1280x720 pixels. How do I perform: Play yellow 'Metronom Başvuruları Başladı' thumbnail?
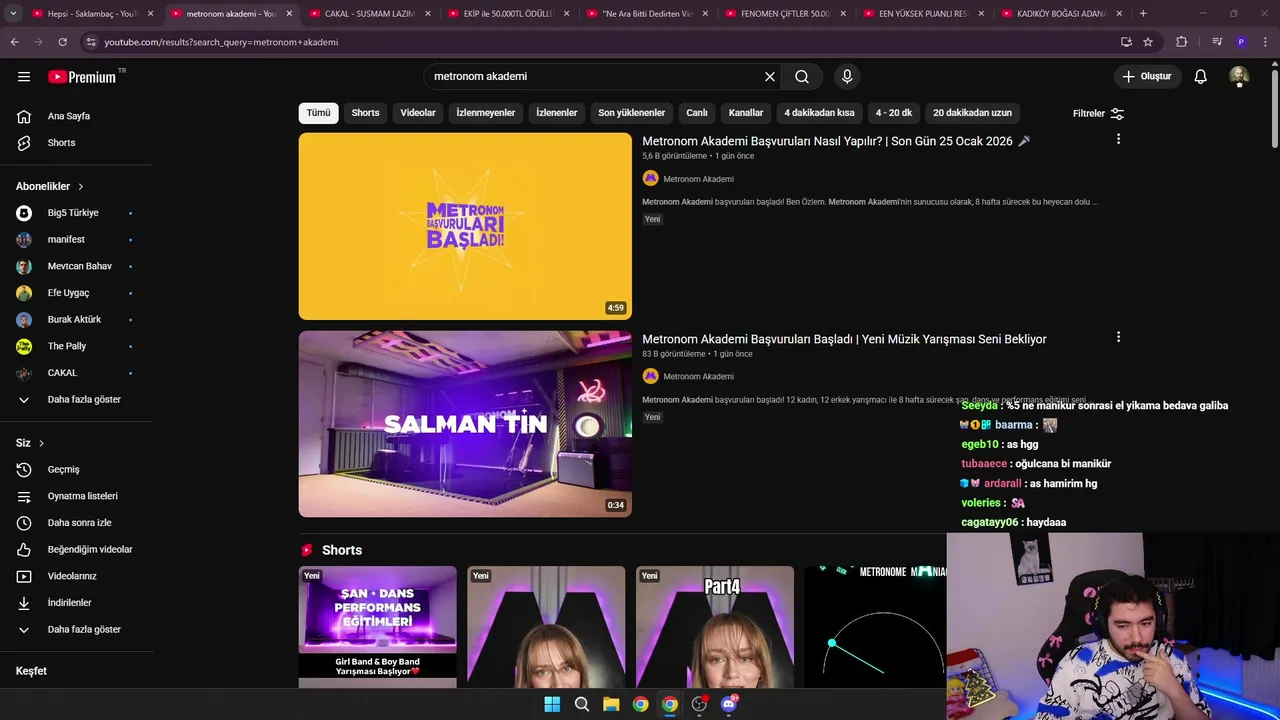(x=465, y=226)
